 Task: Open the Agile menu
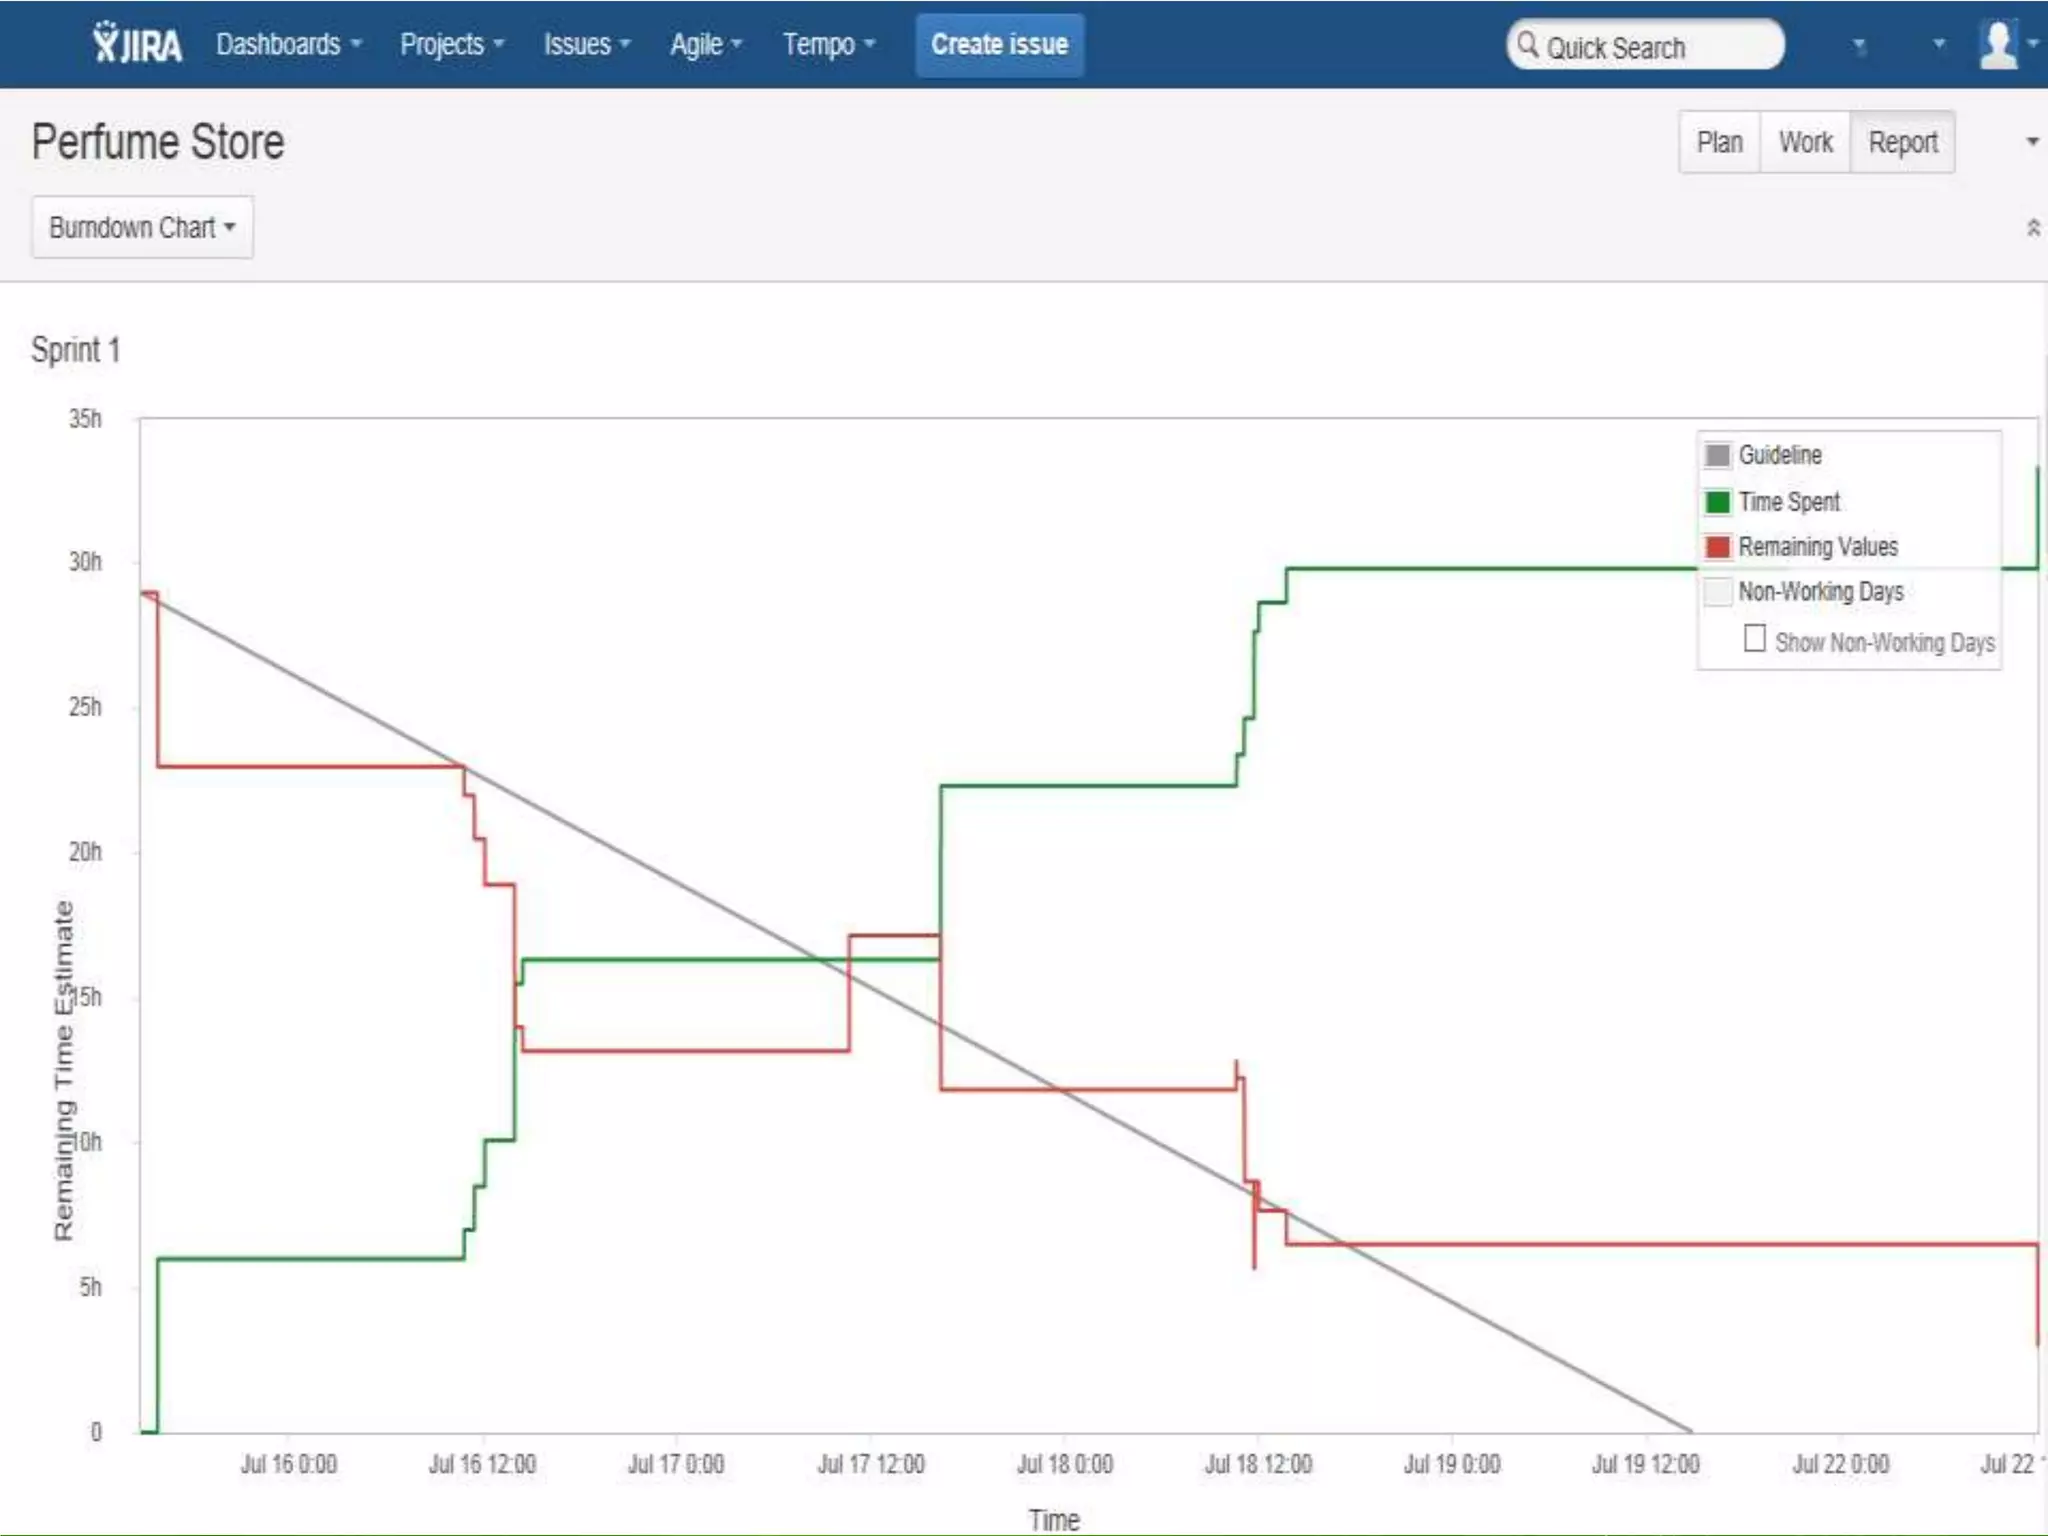pyautogui.click(x=705, y=45)
